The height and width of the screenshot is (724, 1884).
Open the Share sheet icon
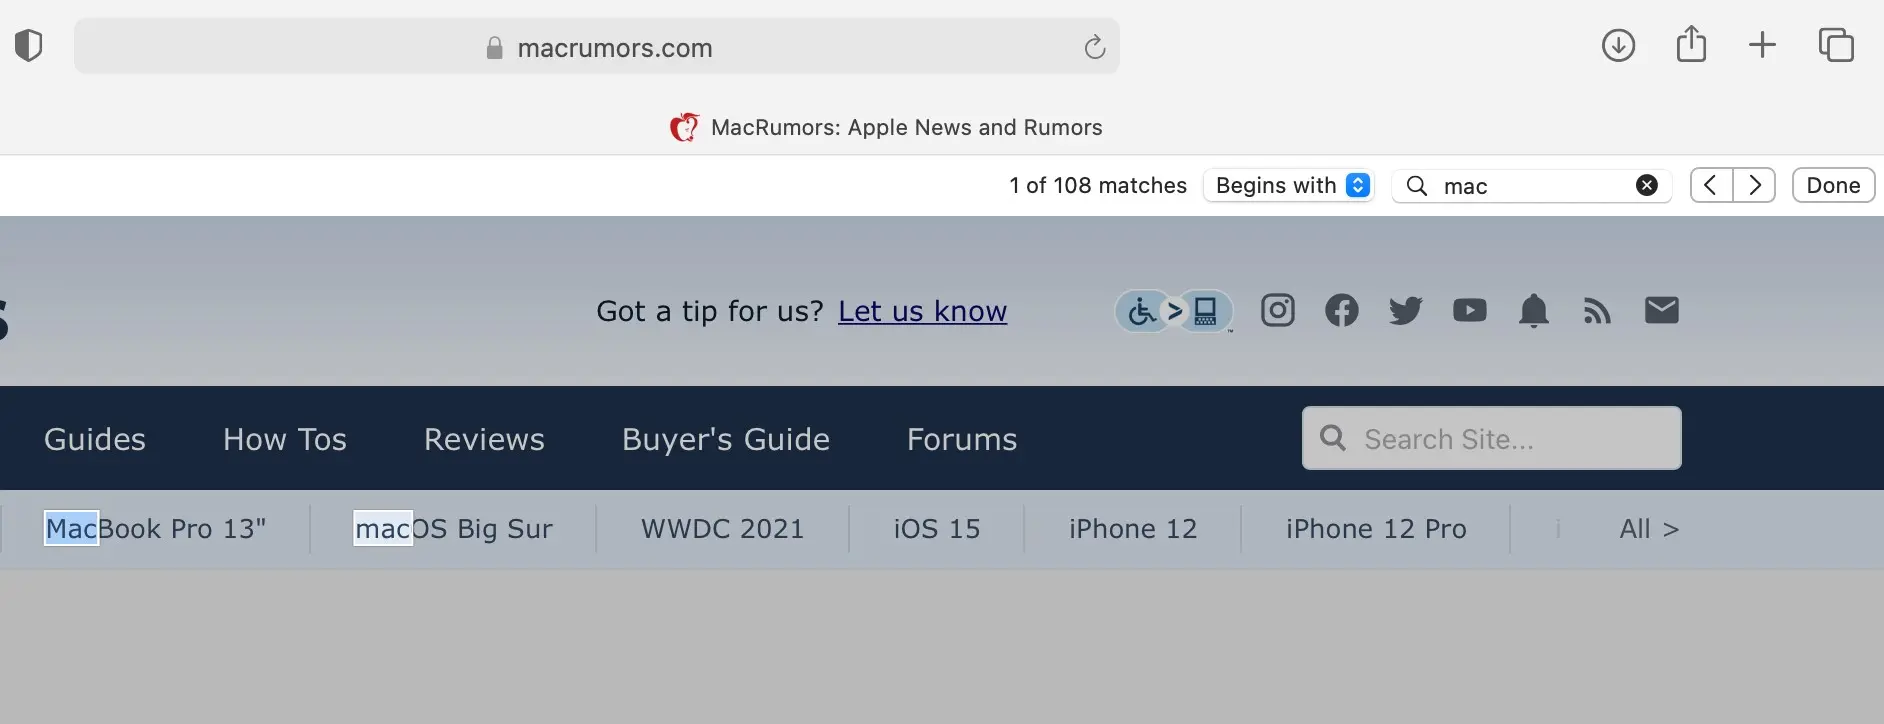click(1691, 44)
